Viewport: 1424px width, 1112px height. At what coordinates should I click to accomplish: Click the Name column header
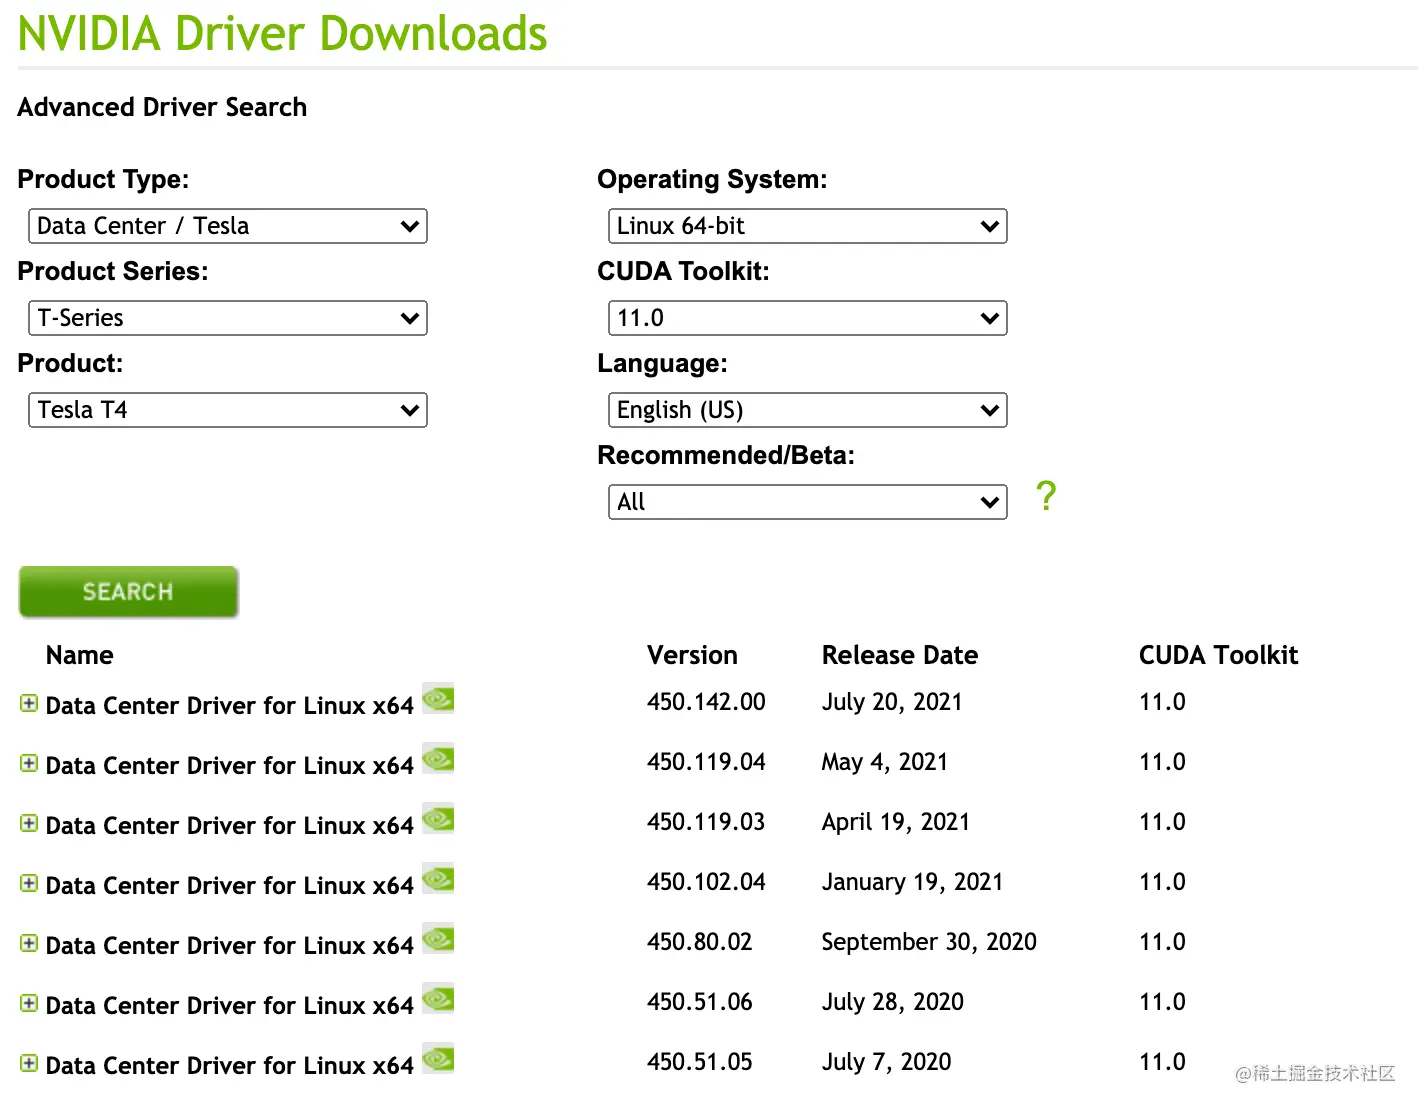coord(80,655)
